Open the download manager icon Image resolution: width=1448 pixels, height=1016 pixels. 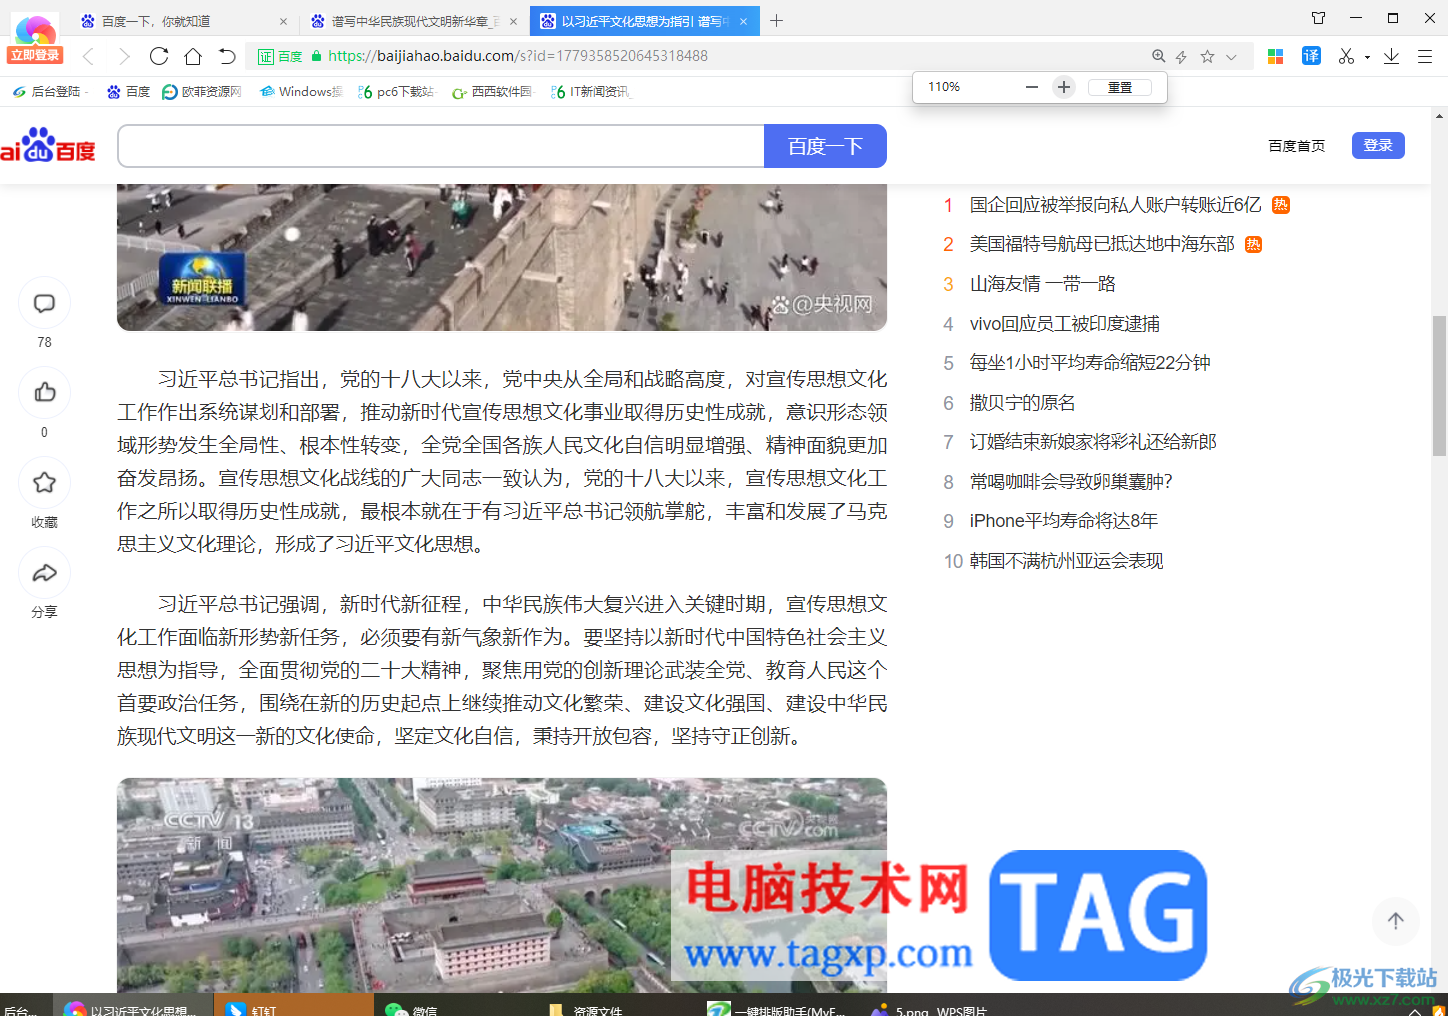point(1391,57)
